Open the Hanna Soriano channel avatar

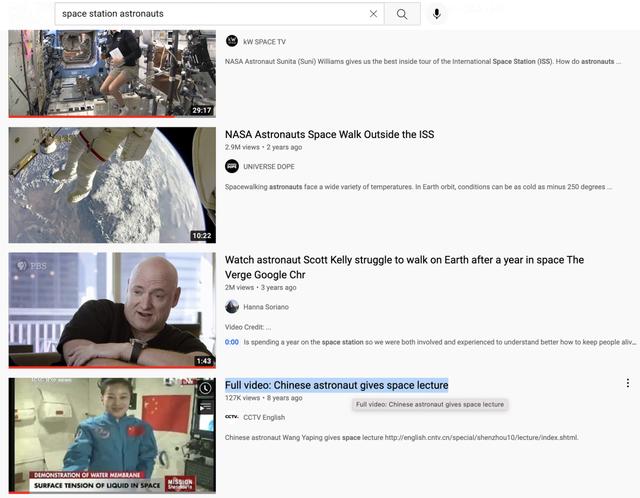point(232,307)
